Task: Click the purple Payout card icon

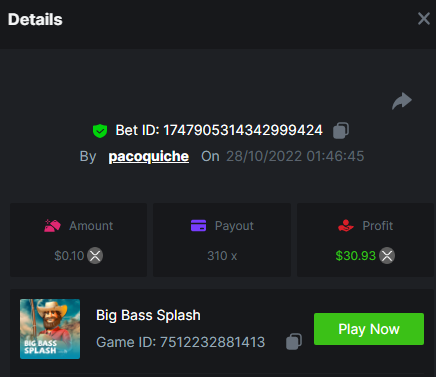Action: pyautogui.click(x=198, y=226)
